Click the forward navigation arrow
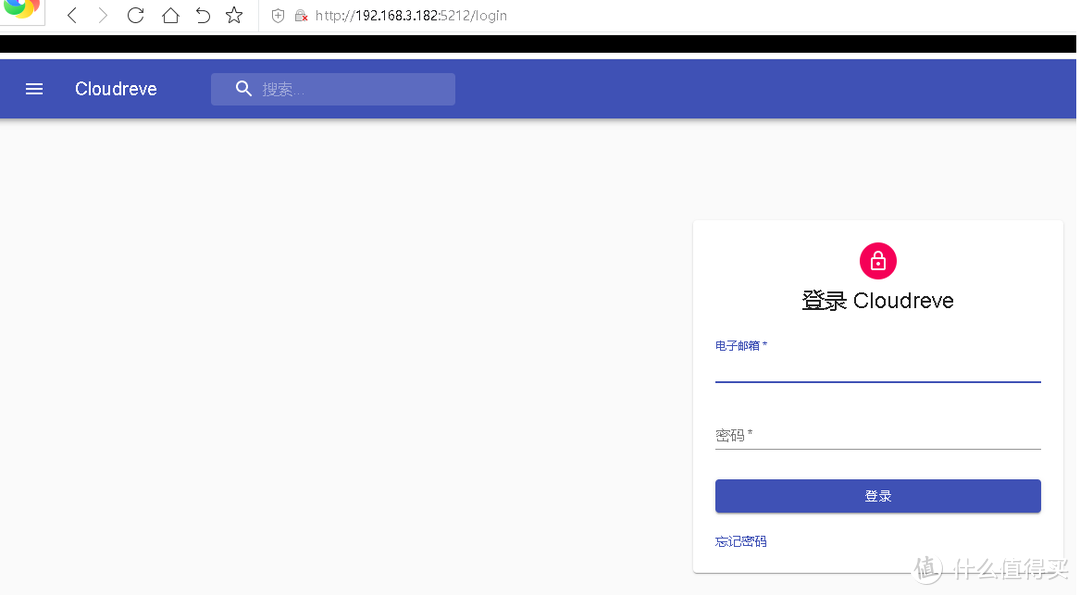Viewport: 1080px width, 595px height. 102,15
